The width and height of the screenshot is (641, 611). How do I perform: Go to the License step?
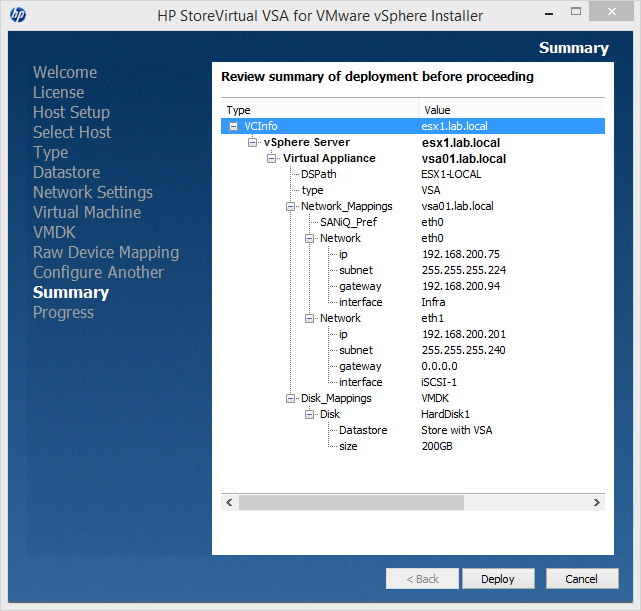pos(58,92)
